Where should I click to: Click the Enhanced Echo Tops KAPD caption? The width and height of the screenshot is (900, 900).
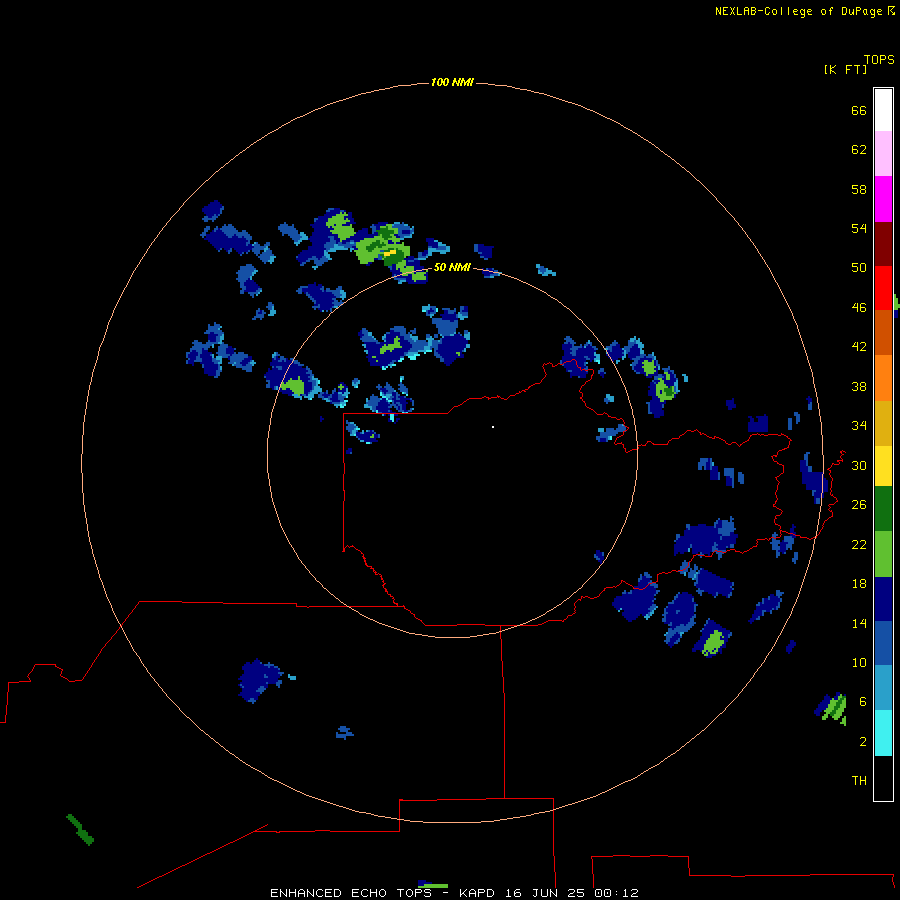click(454, 893)
